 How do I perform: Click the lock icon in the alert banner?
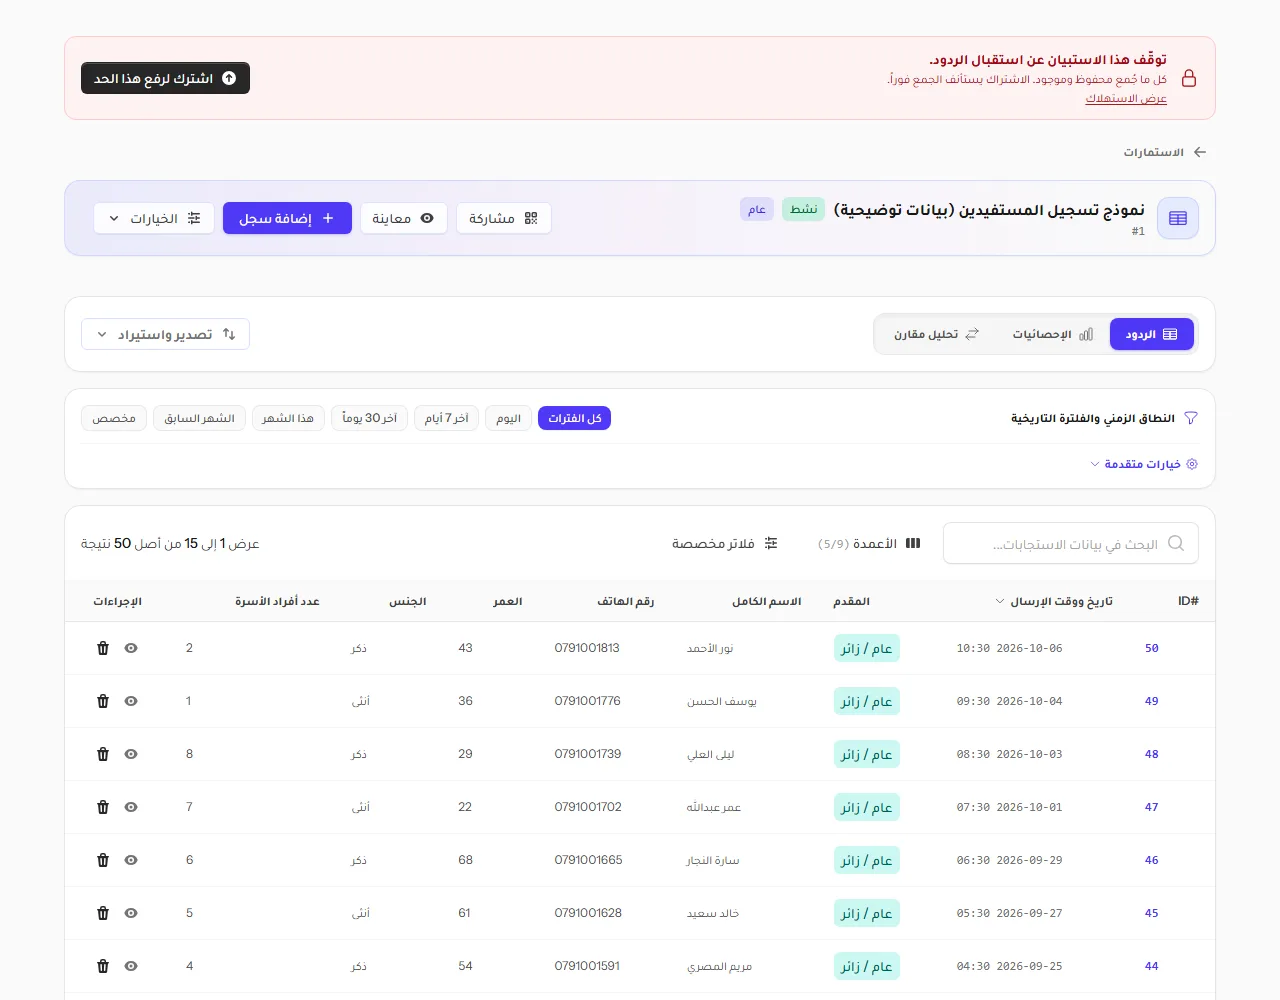click(x=1189, y=78)
